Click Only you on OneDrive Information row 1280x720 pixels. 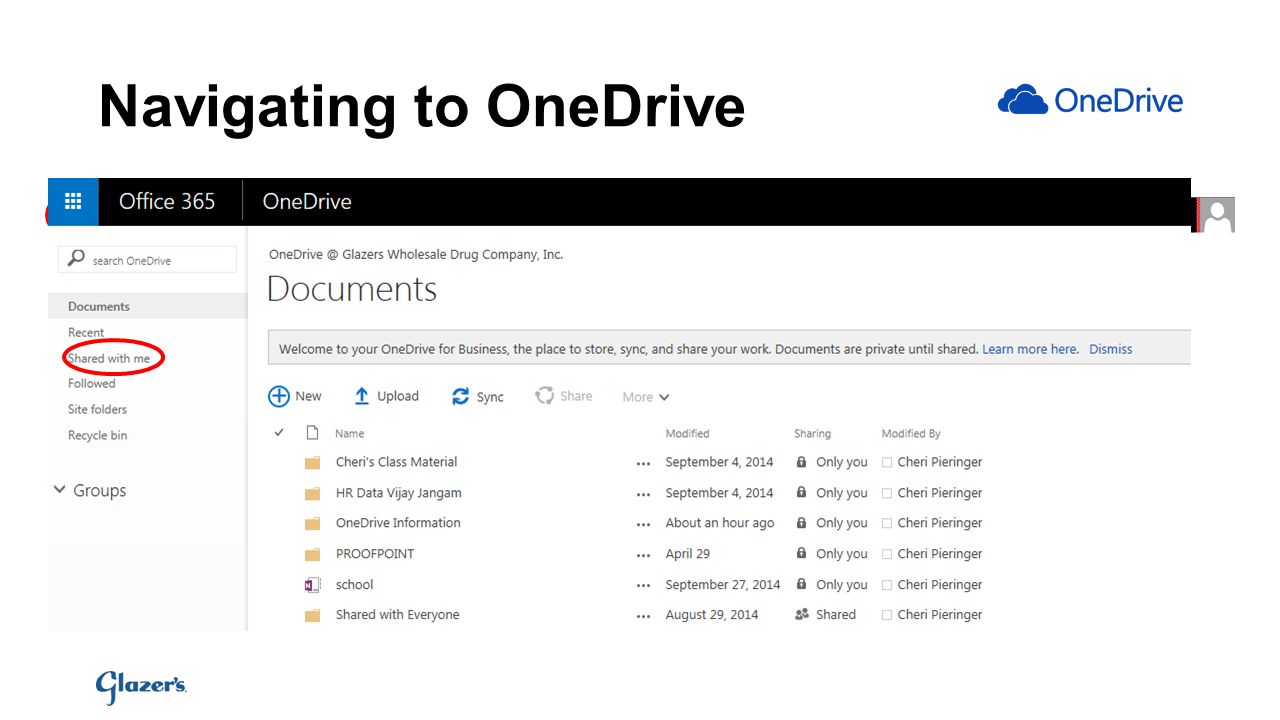point(842,523)
